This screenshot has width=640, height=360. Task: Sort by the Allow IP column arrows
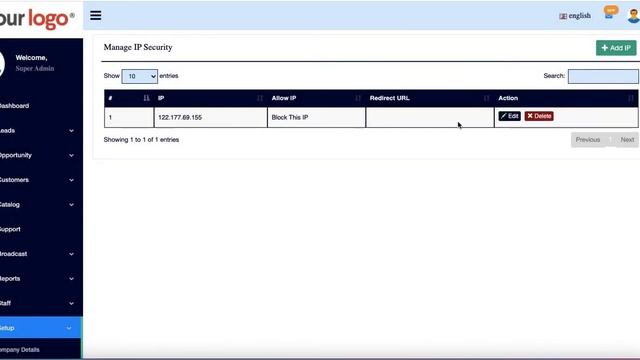point(358,98)
